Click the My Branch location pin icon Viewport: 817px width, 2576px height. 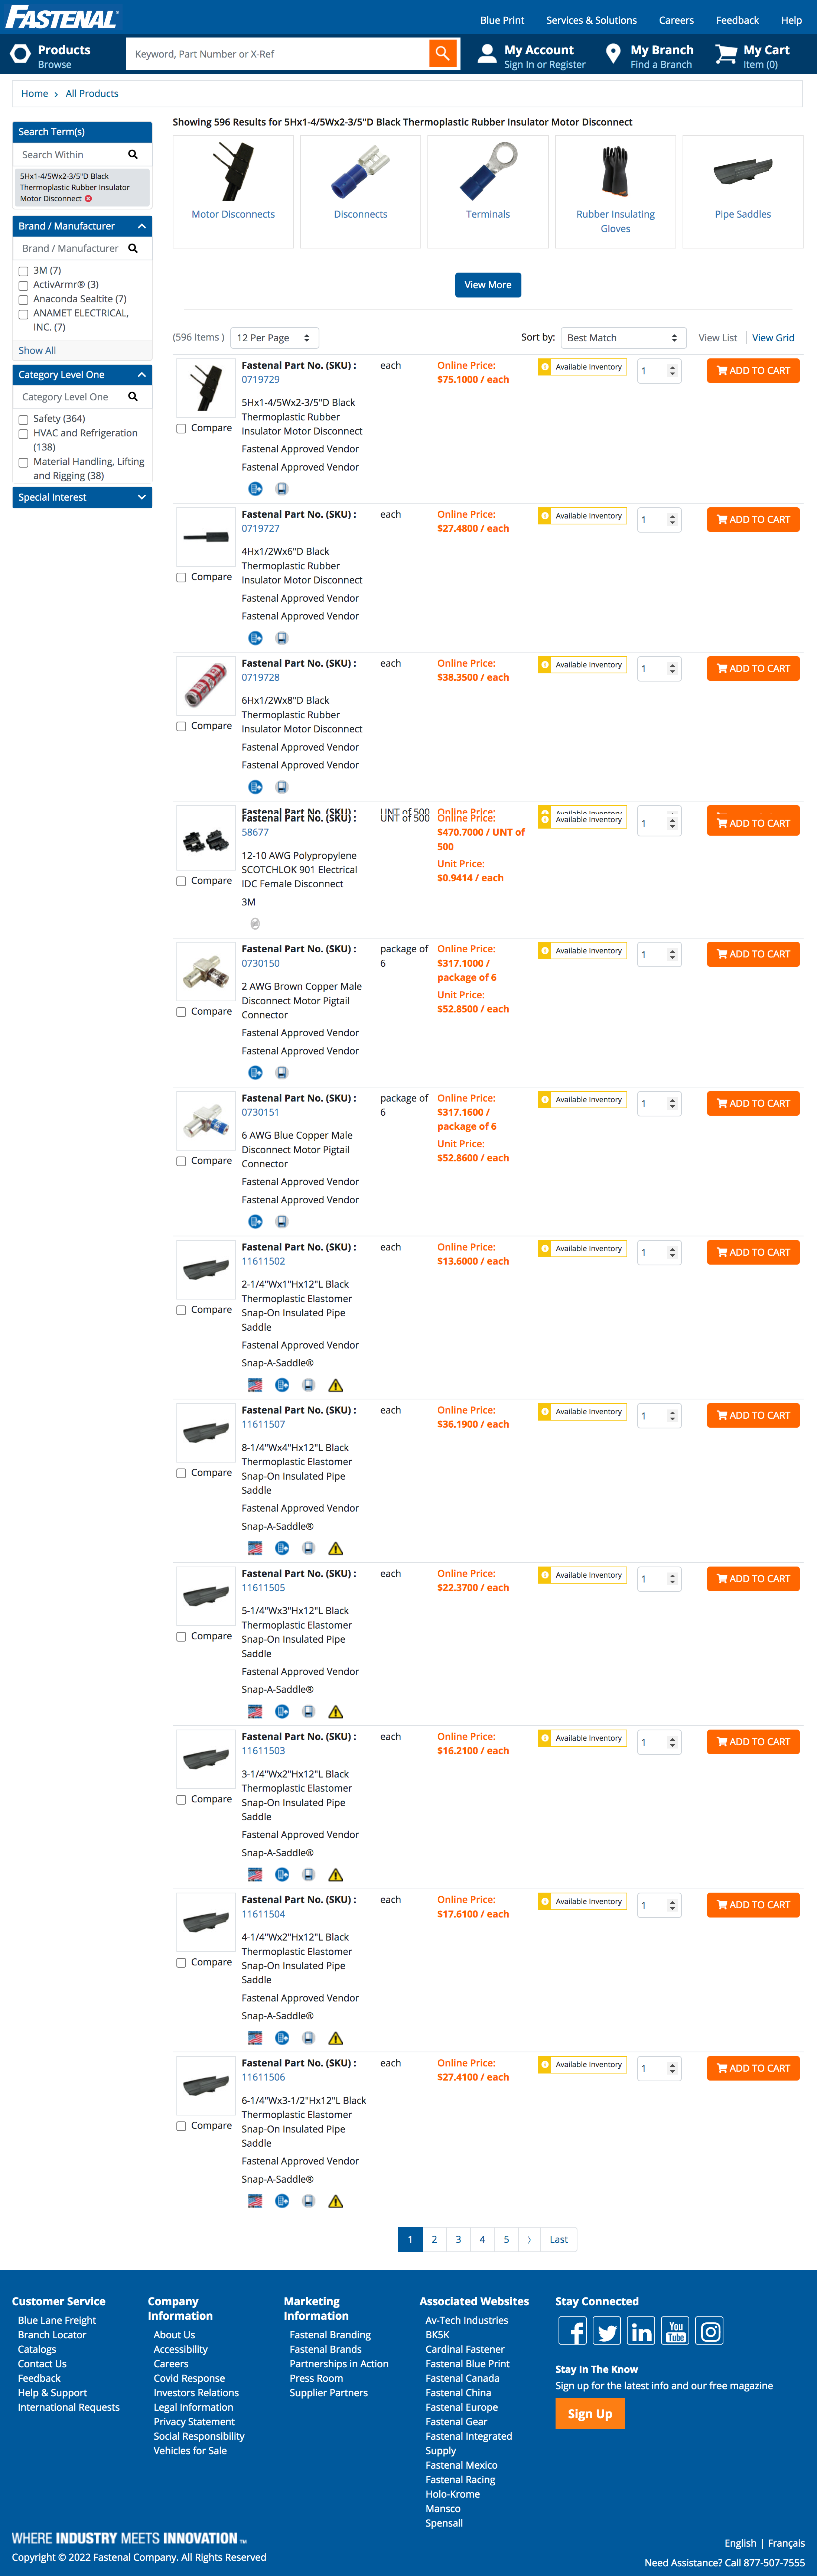(x=613, y=53)
